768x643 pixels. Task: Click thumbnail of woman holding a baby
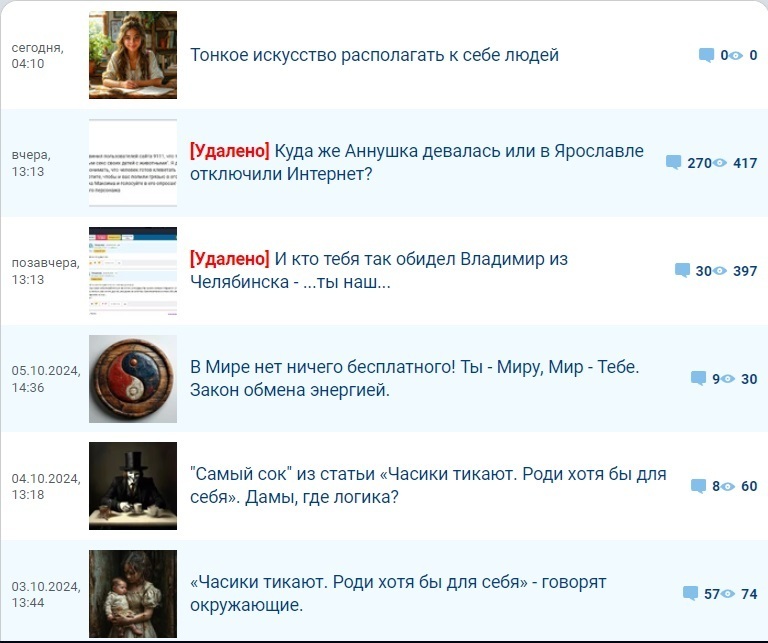[x=133, y=594]
